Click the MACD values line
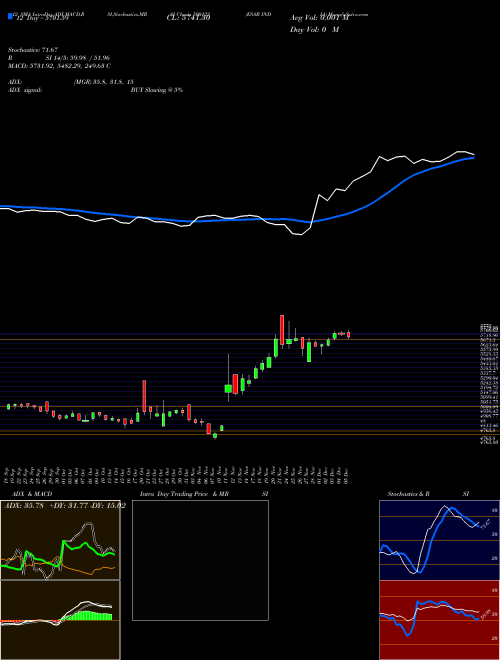The height and width of the screenshot is (660, 500). tap(59, 66)
